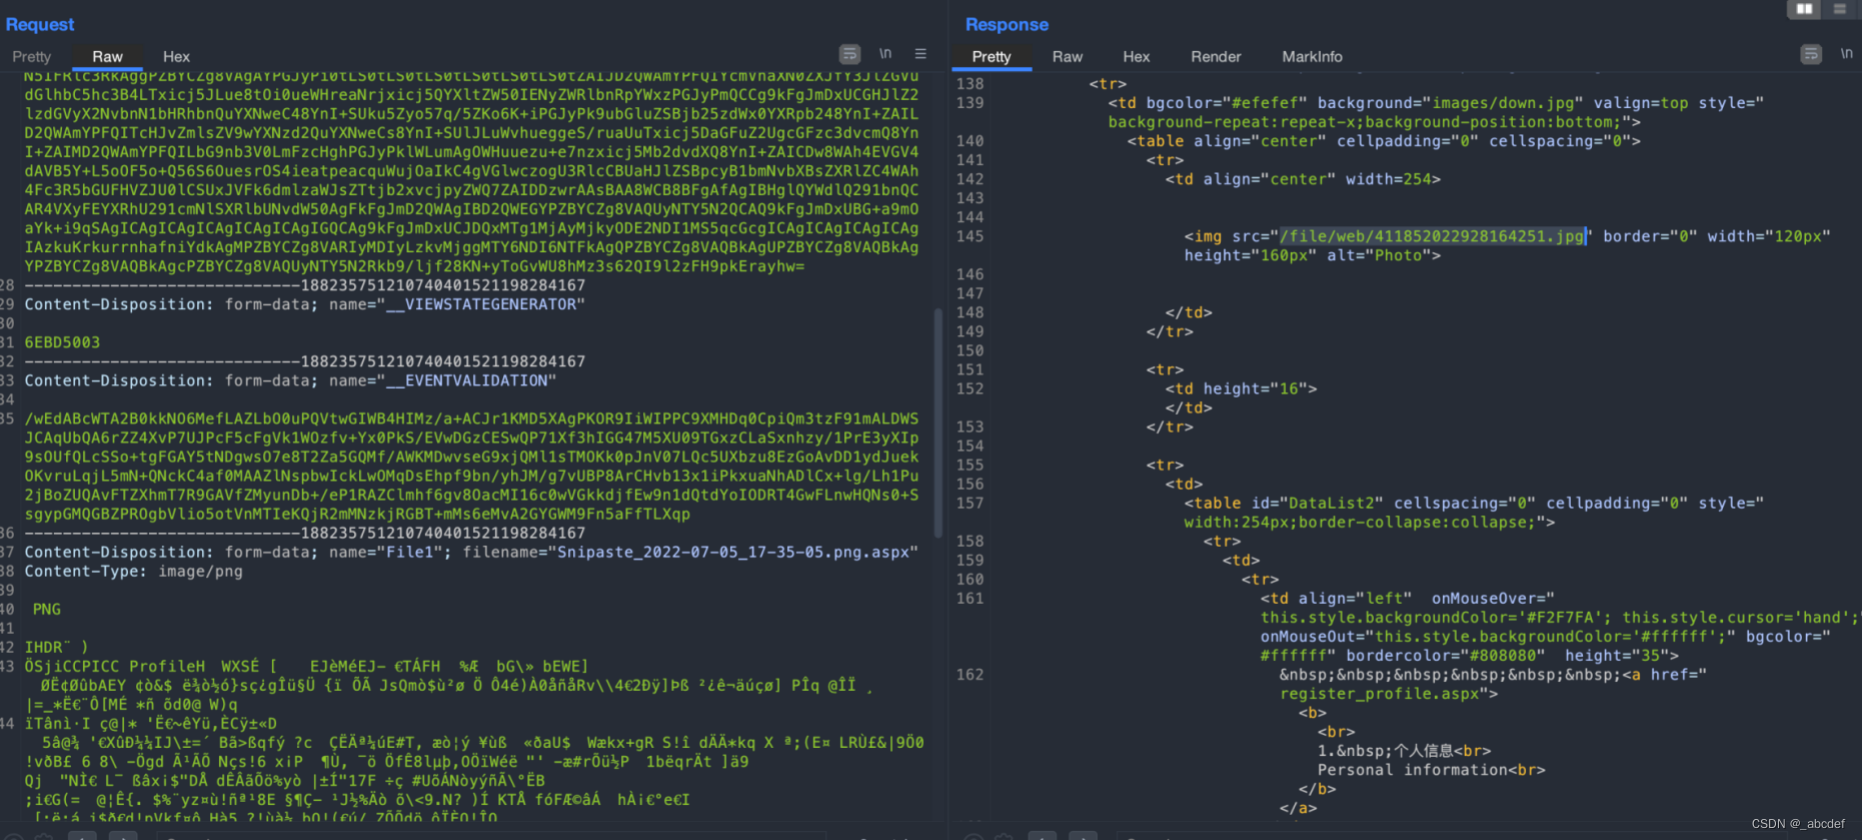1862x840 pixels.
Task: Click the base64 line beginning /wEdABcWTA2B0kkNO6
Action: [x=471, y=418]
